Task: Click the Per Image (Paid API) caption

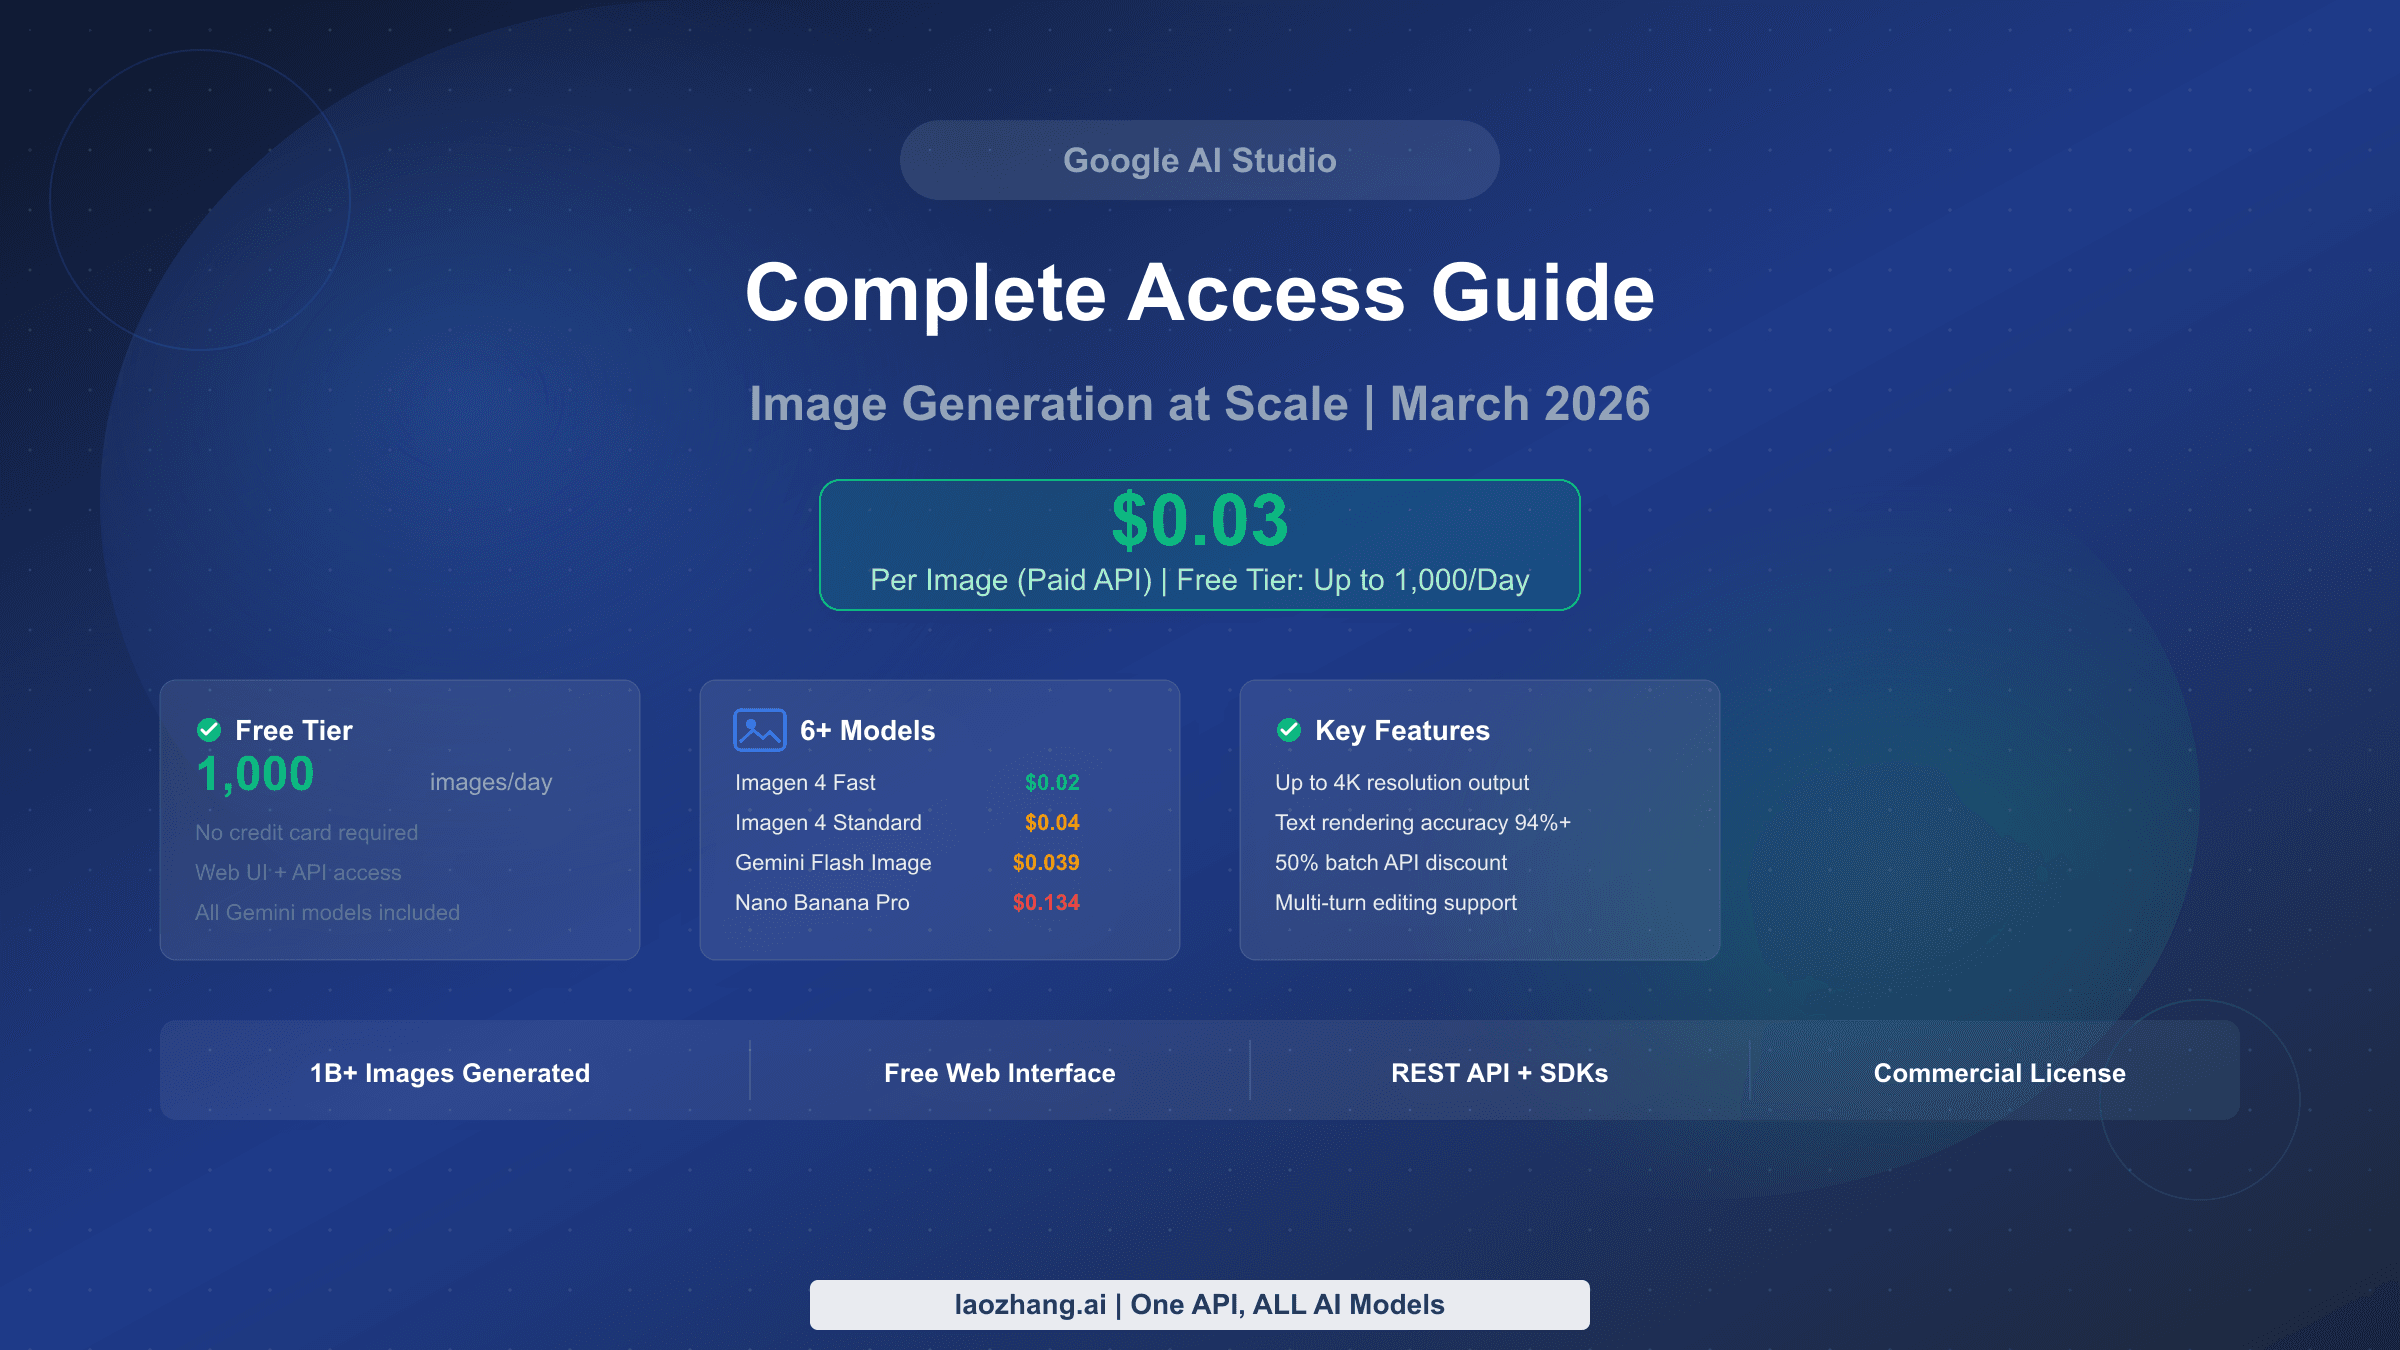Action: pos(1200,580)
